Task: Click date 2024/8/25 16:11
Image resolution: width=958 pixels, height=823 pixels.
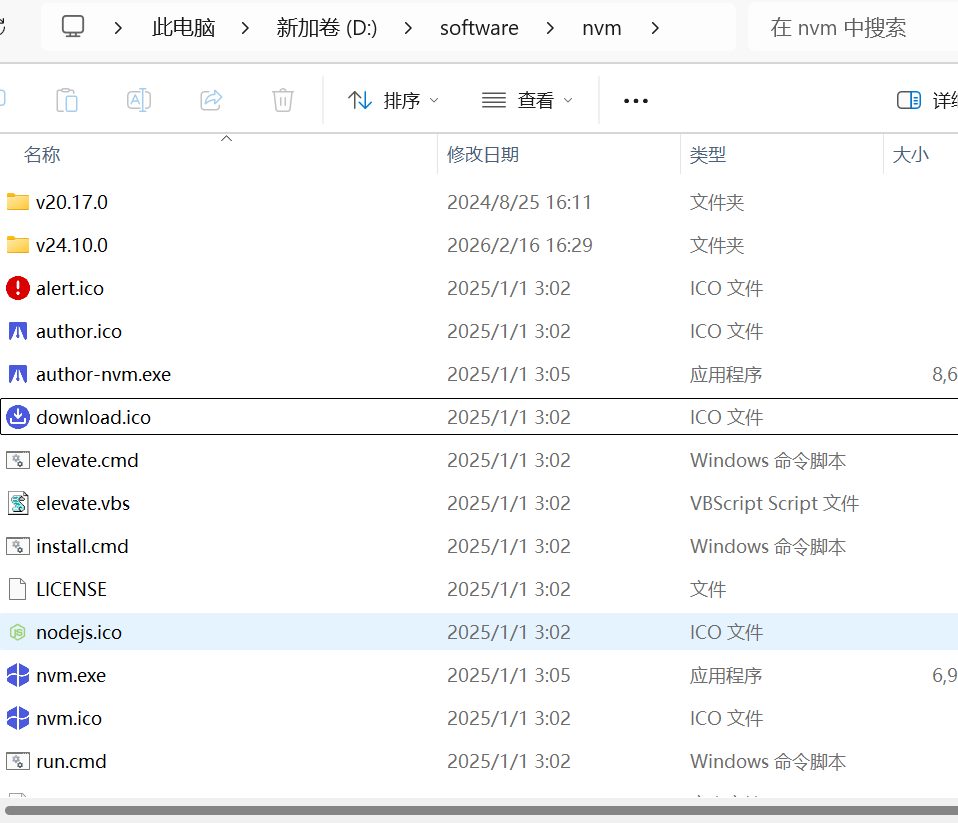Action: [x=519, y=202]
